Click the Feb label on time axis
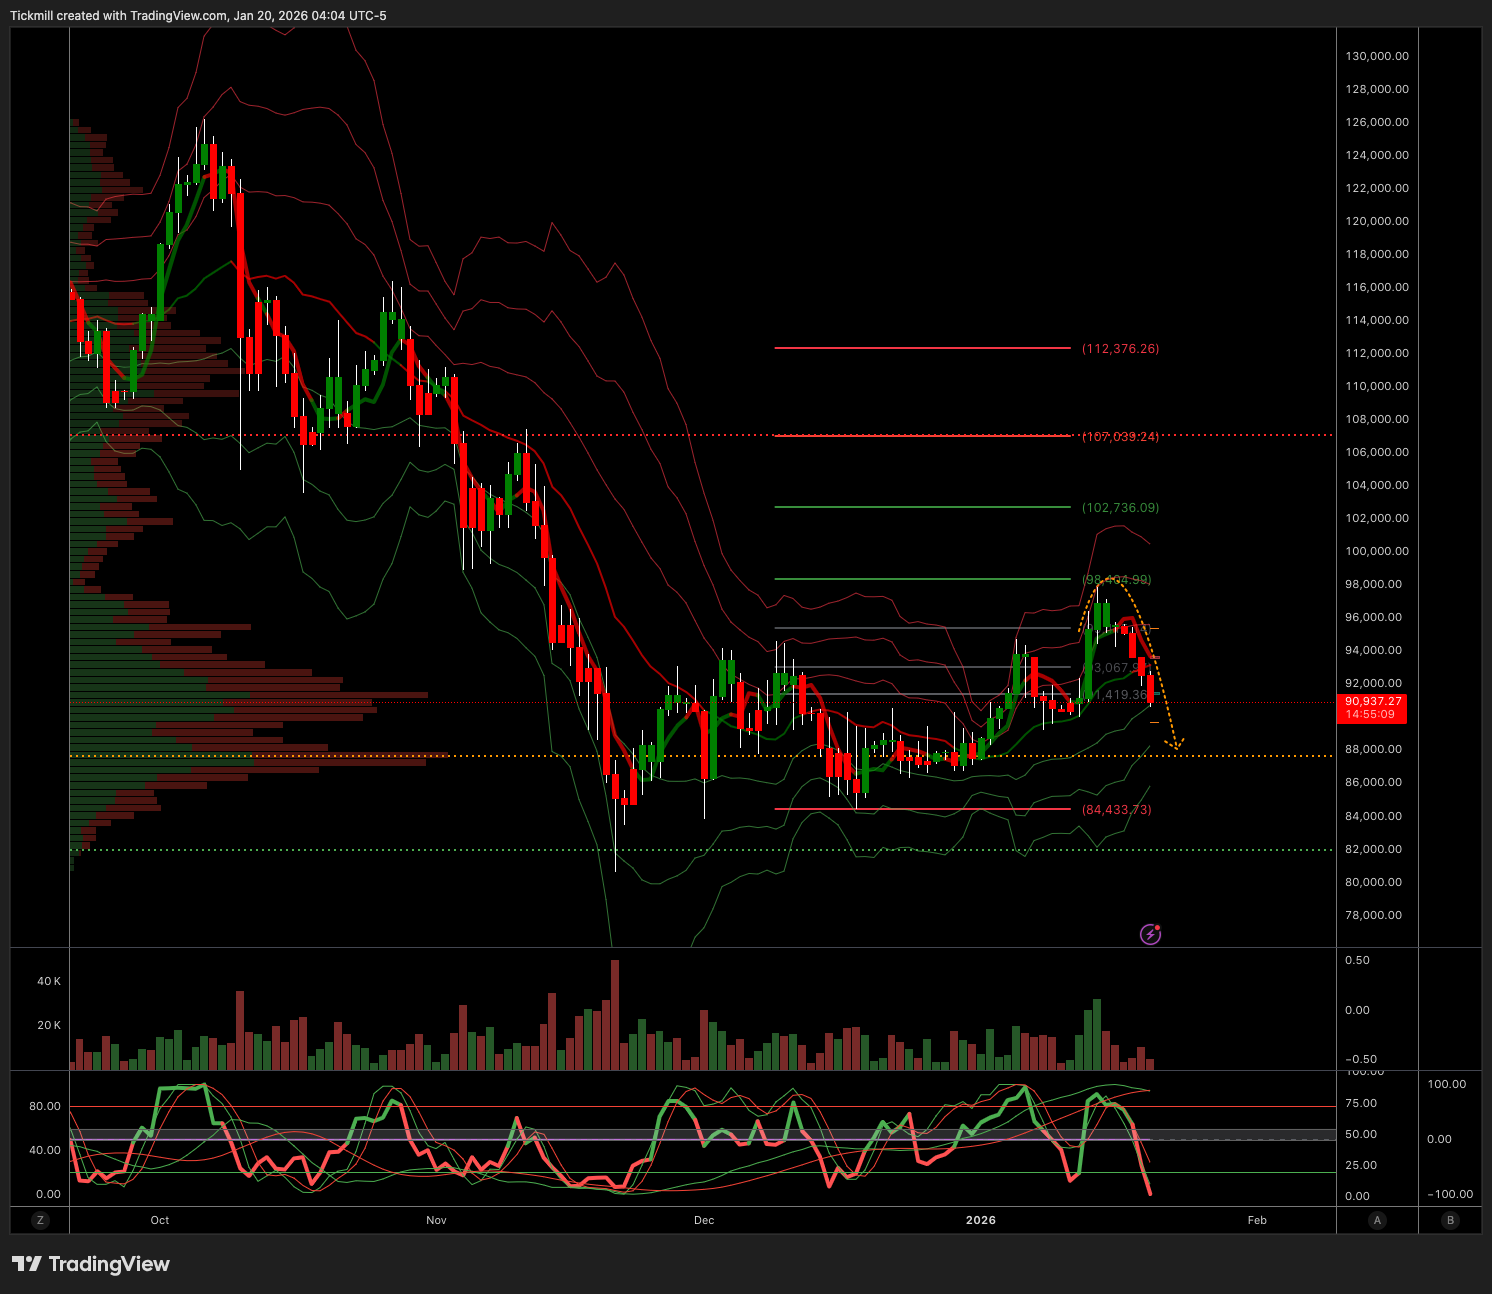Viewport: 1492px width, 1294px height. pos(1257,1220)
